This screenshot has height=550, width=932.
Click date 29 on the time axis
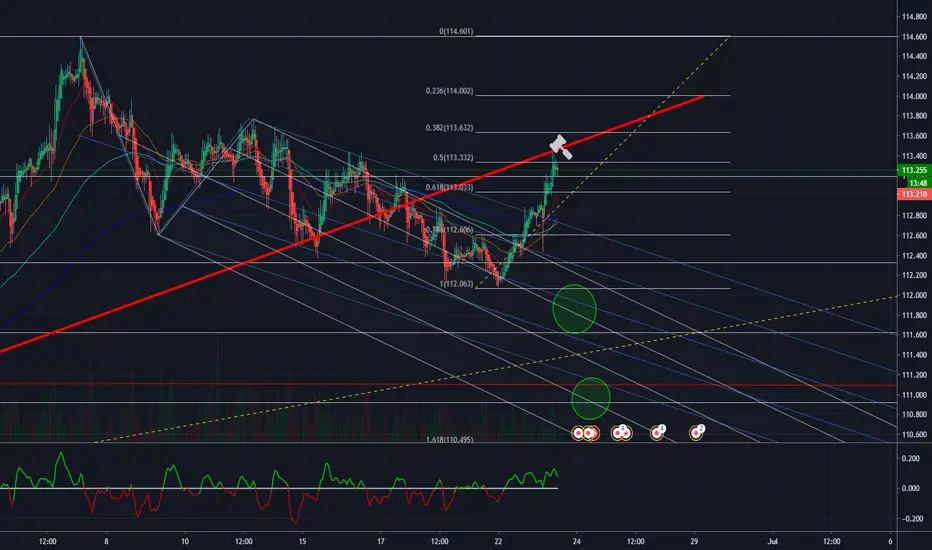694,541
